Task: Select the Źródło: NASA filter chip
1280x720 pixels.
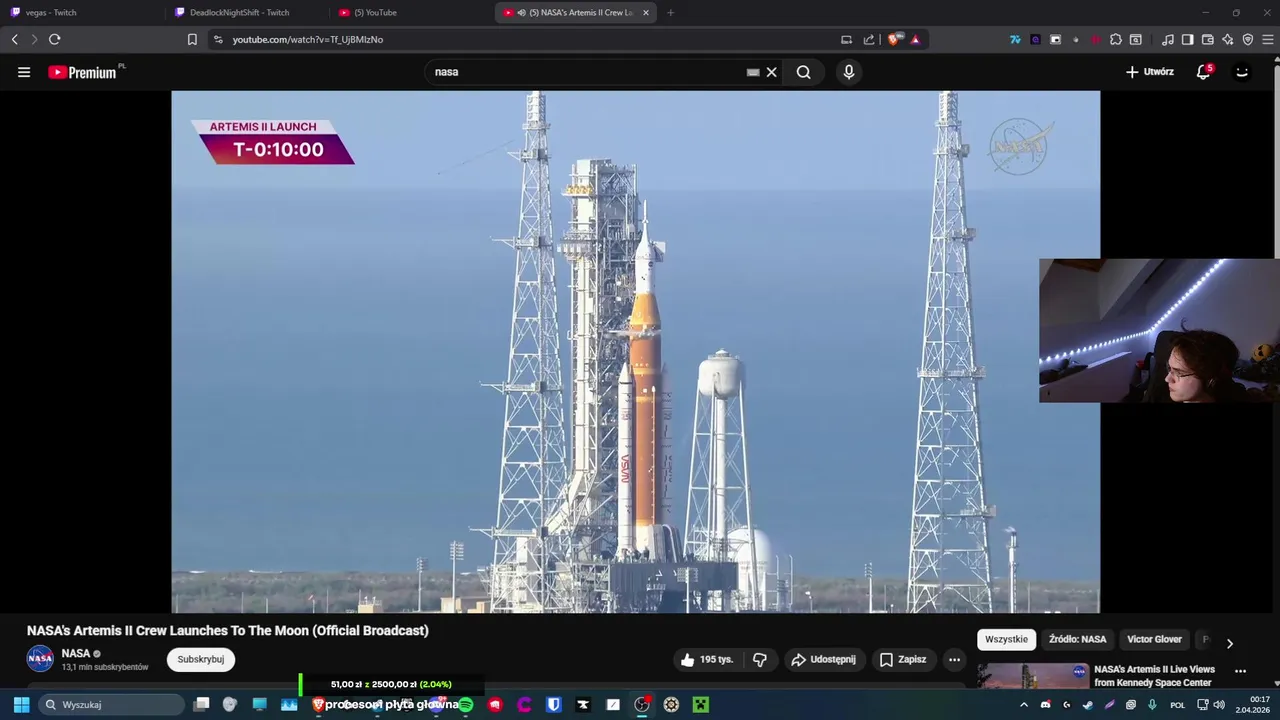Action: click(1077, 640)
